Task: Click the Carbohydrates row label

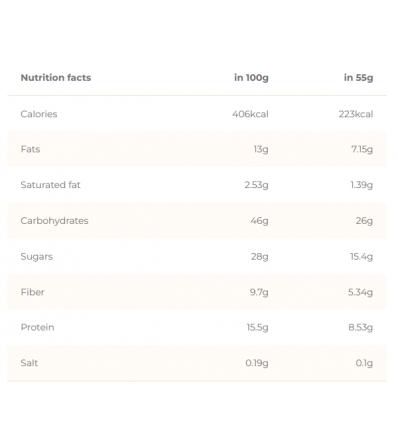Action: point(54,221)
